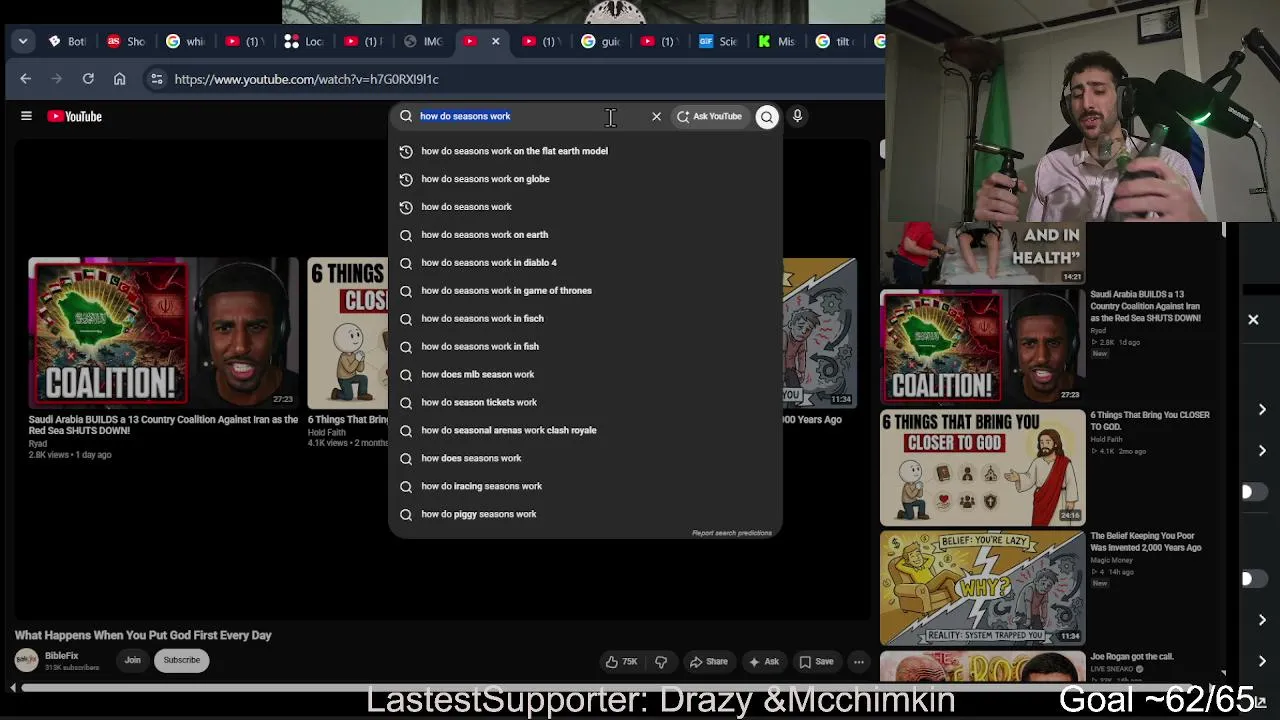Open more actions three-dot menu
This screenshot has width=1280, height=720.
coord(858,661)
